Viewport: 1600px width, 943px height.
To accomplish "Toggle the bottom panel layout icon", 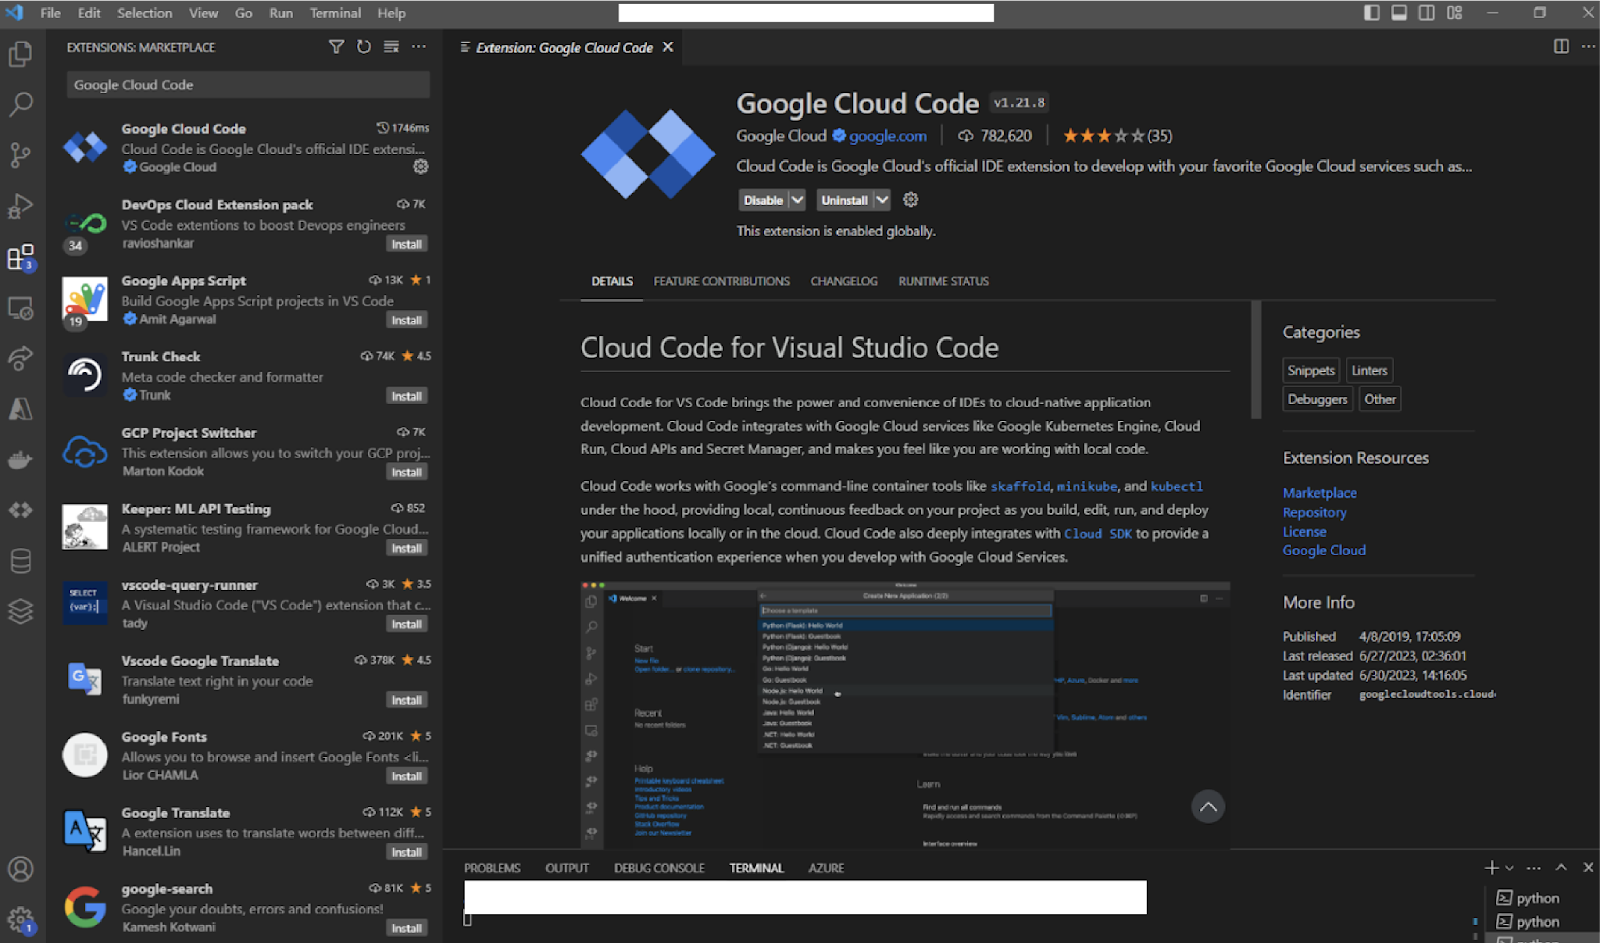I will (x=1399, y=13).
